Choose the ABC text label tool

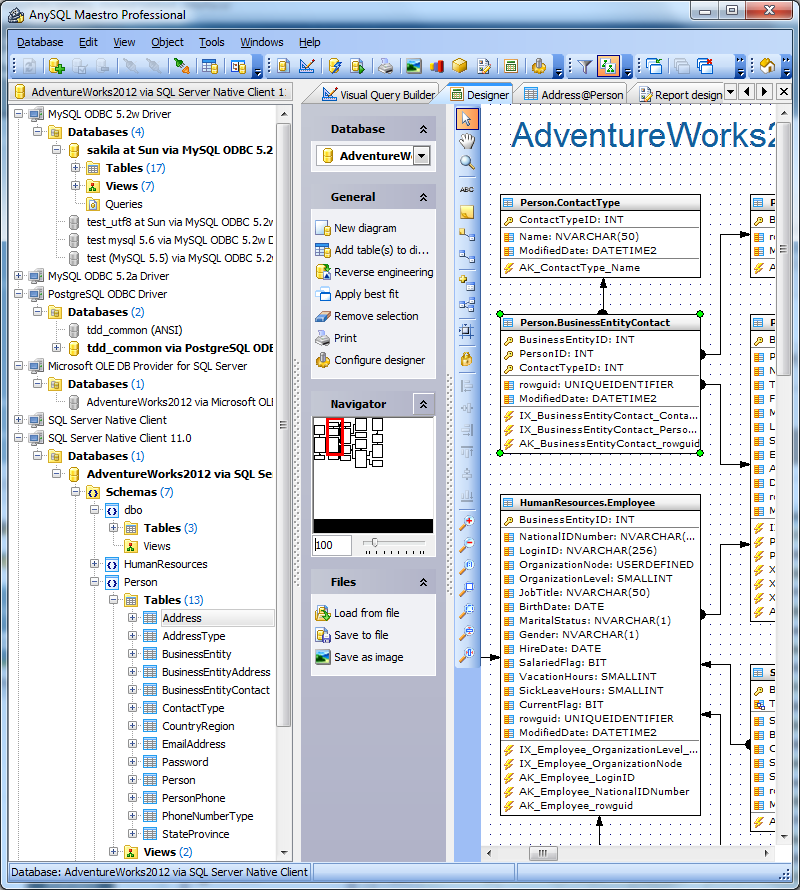(x=466, y=190)
